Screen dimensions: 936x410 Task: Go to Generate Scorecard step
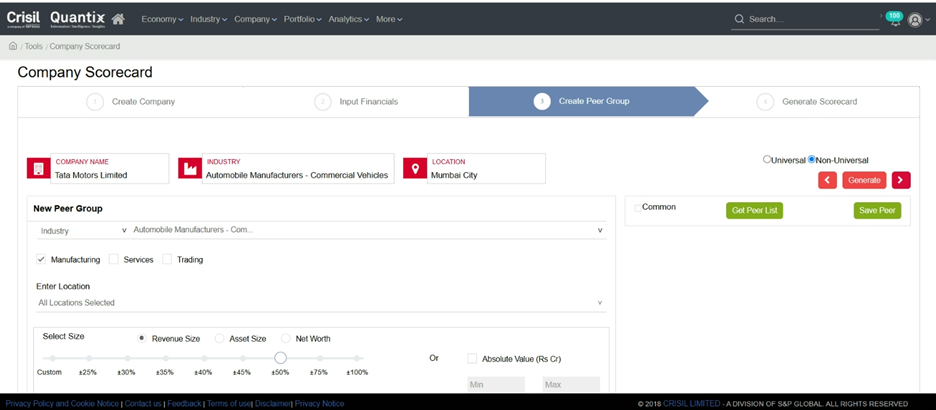[x=807, y=101]
